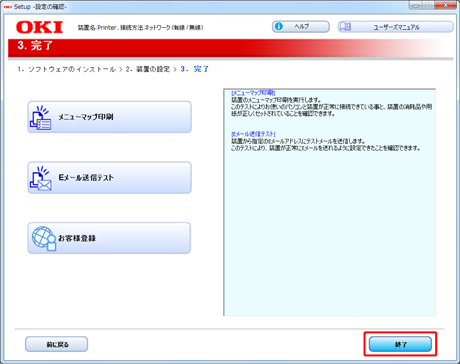Click the small OKI icon in title bar
This screenshot has width=460, height=364.
tap(8, 6)
